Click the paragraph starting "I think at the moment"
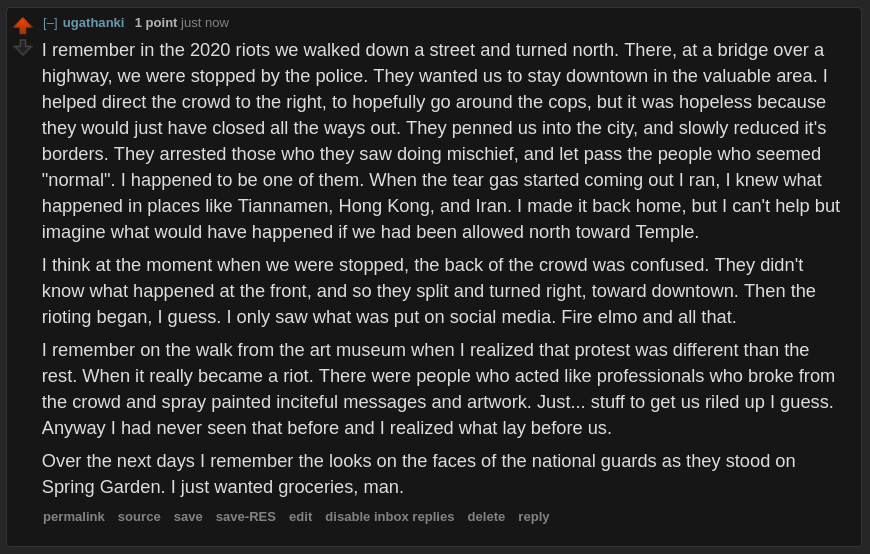This screenshot has width=870, height=554. click(430, 291)
